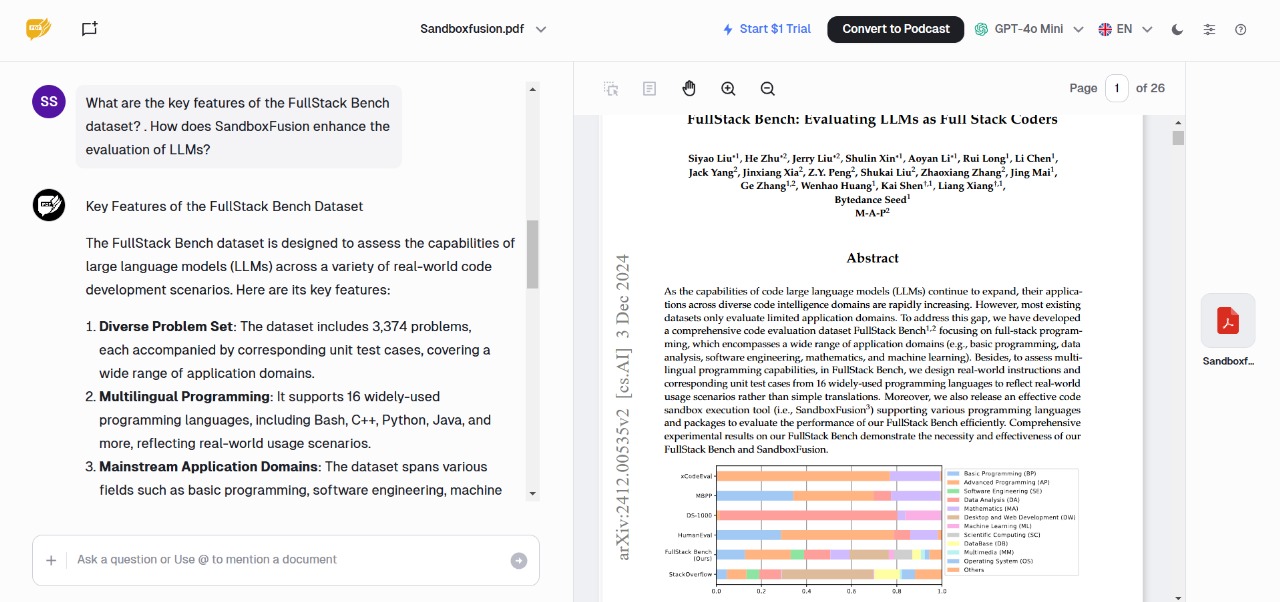Image resolution: width=1280 pixels, height=602 pixels.
Task: Toggle dark mode with the moon icon
Action: [x=1177, y=29]
